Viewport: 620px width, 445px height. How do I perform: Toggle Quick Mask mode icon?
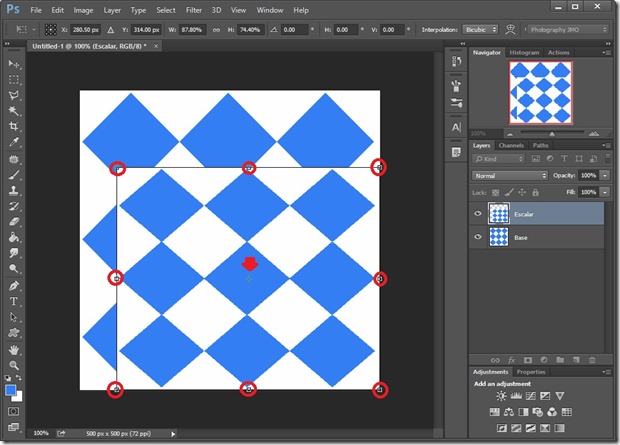(x=13, y=411)
